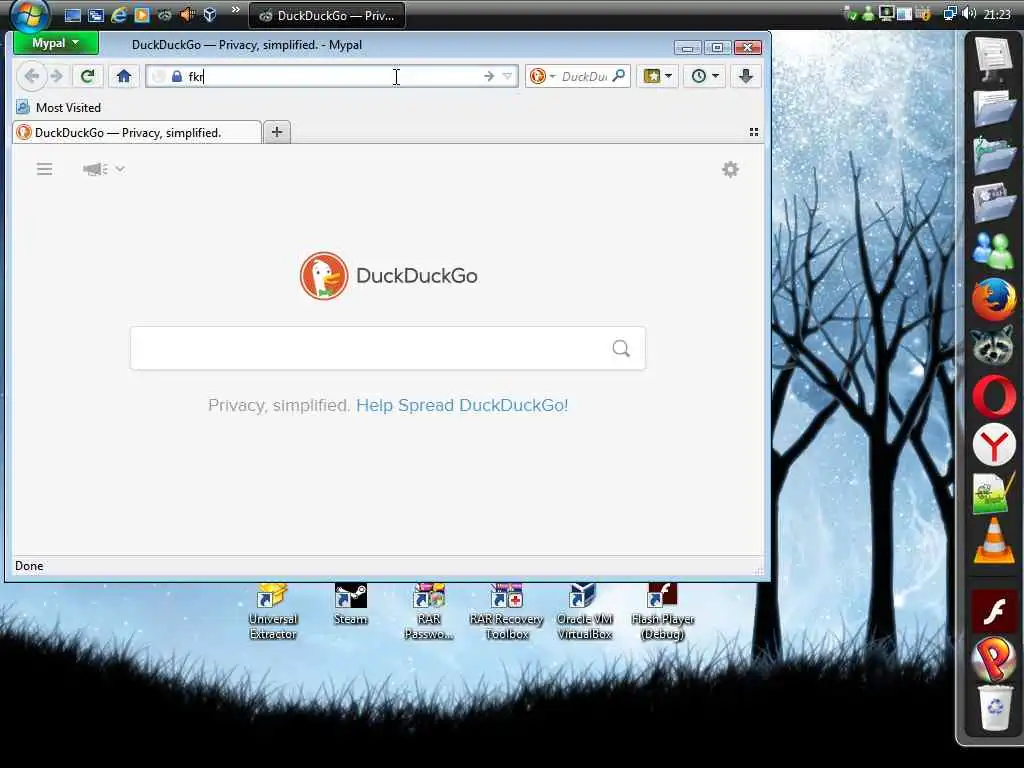The height and width of the screenshot is (768, 1024).
Task: Launch Opera from the right dock
Action: [x=993, y=396]
